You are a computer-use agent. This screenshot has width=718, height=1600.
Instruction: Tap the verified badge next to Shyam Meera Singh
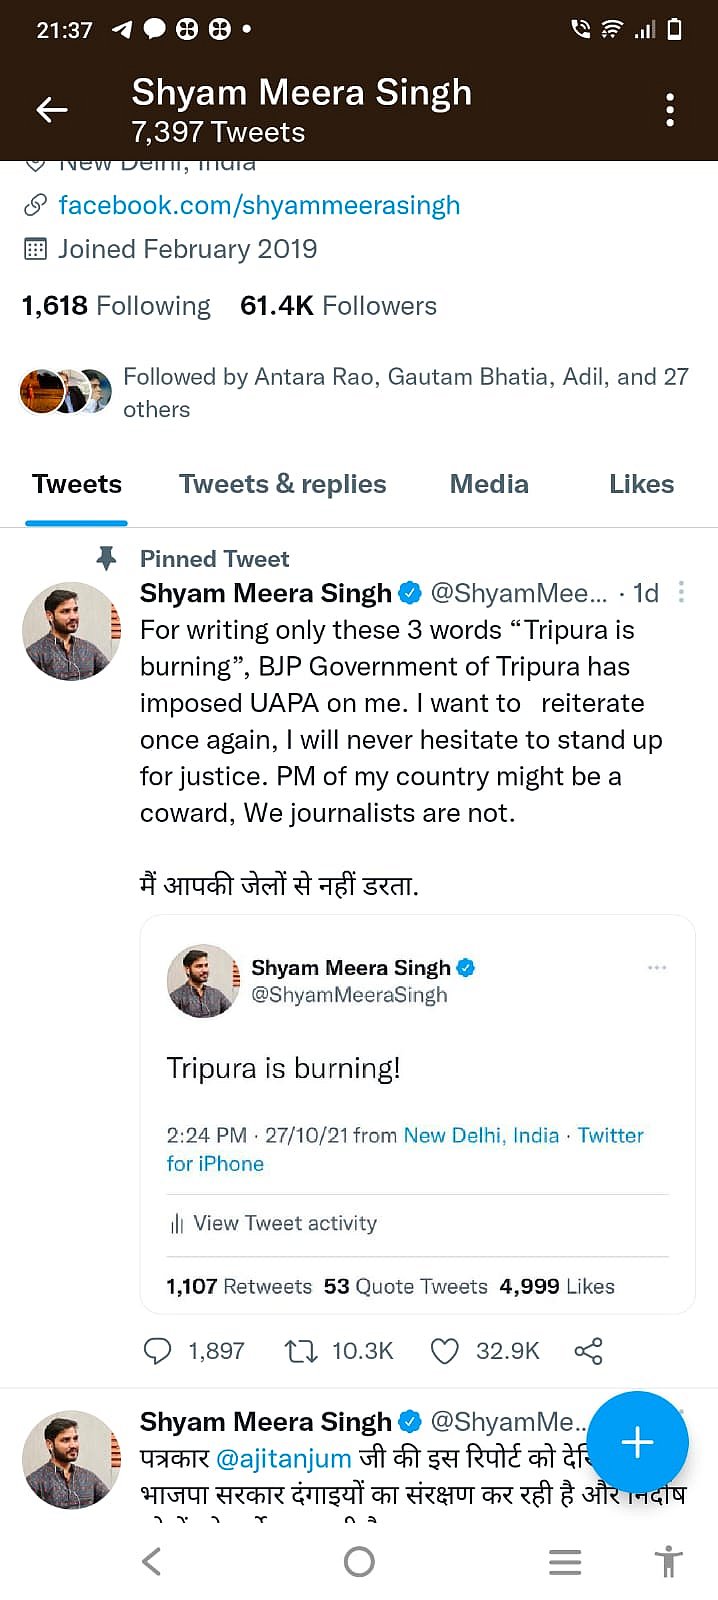pos(410,592)
